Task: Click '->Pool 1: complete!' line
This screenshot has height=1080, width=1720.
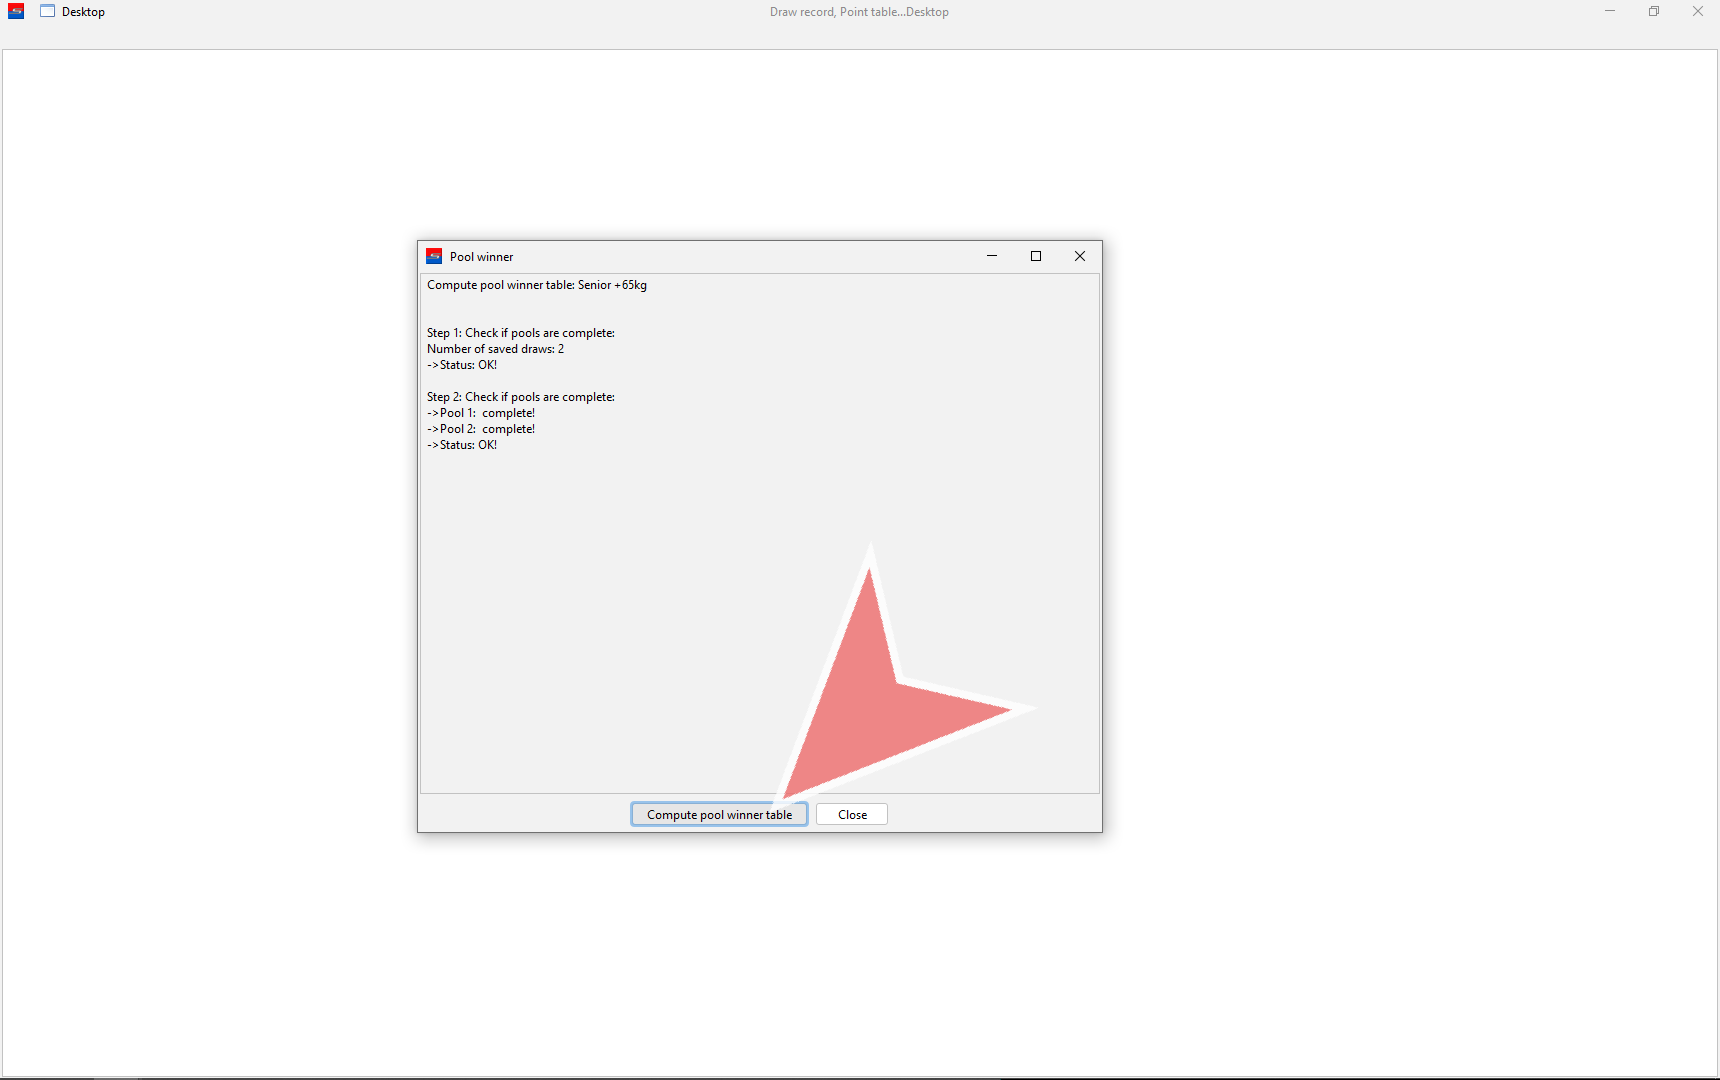Action: (481, 413)
